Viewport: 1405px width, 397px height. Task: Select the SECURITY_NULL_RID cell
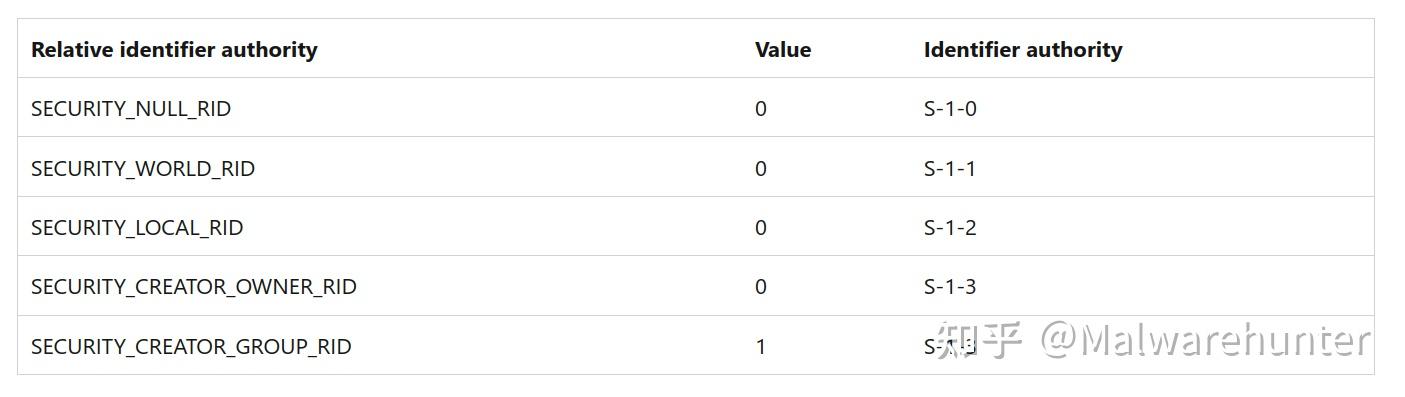click(x=131, y=109)
